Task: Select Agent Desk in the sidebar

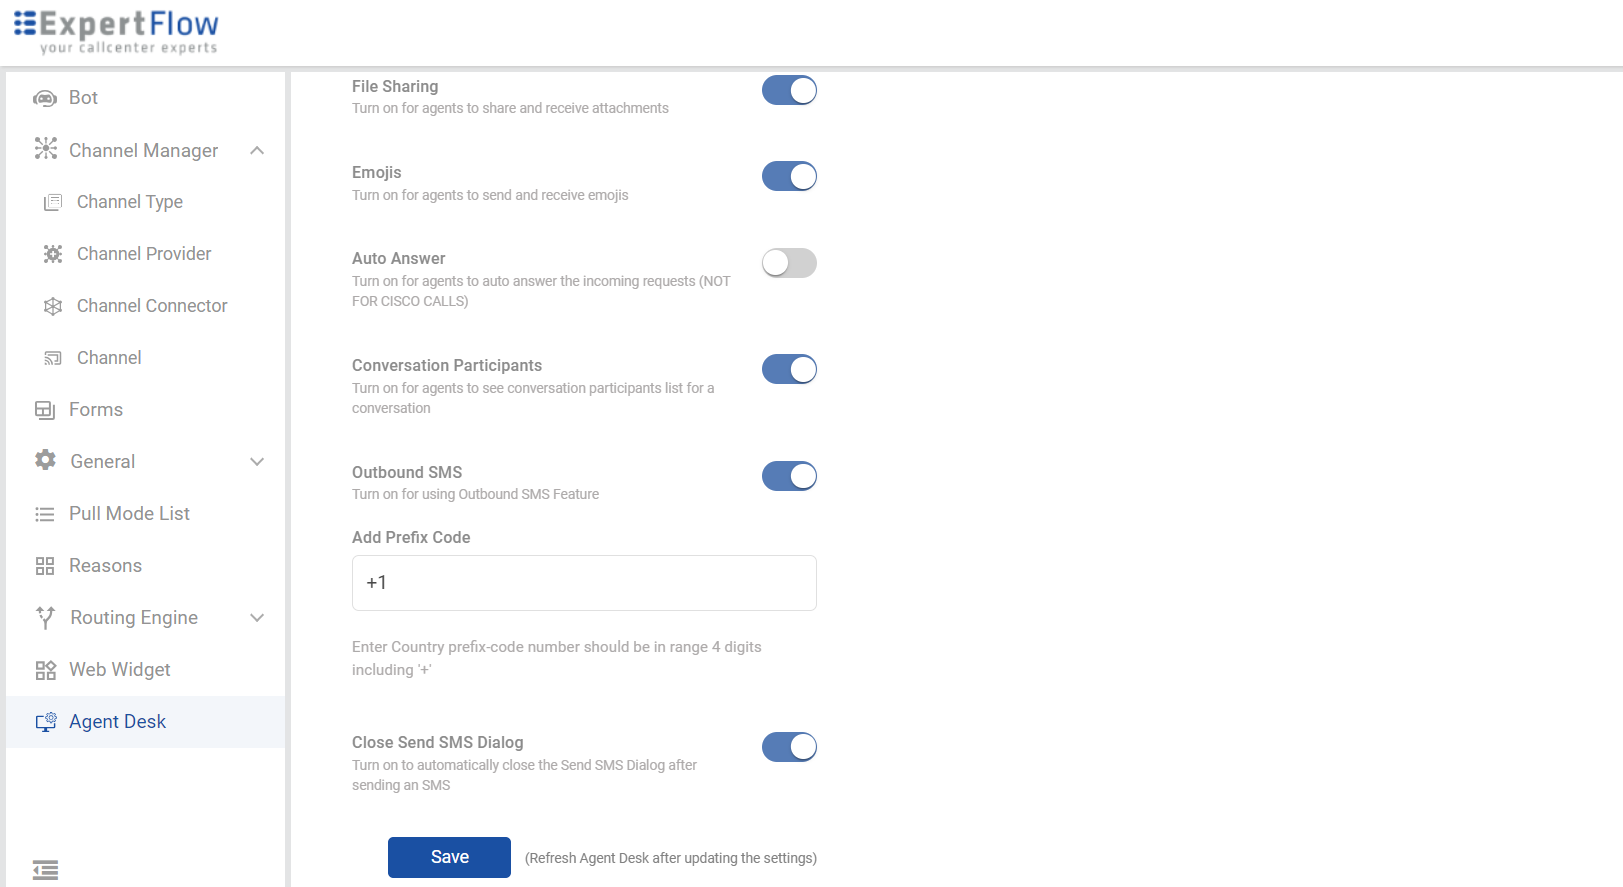Action: [x=117, y=721]
